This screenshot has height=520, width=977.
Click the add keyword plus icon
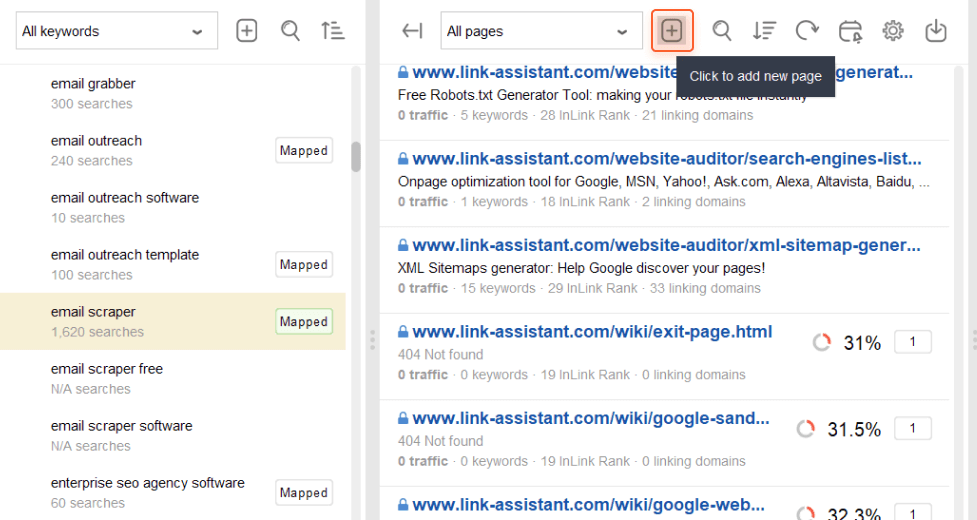pos(247,31)
